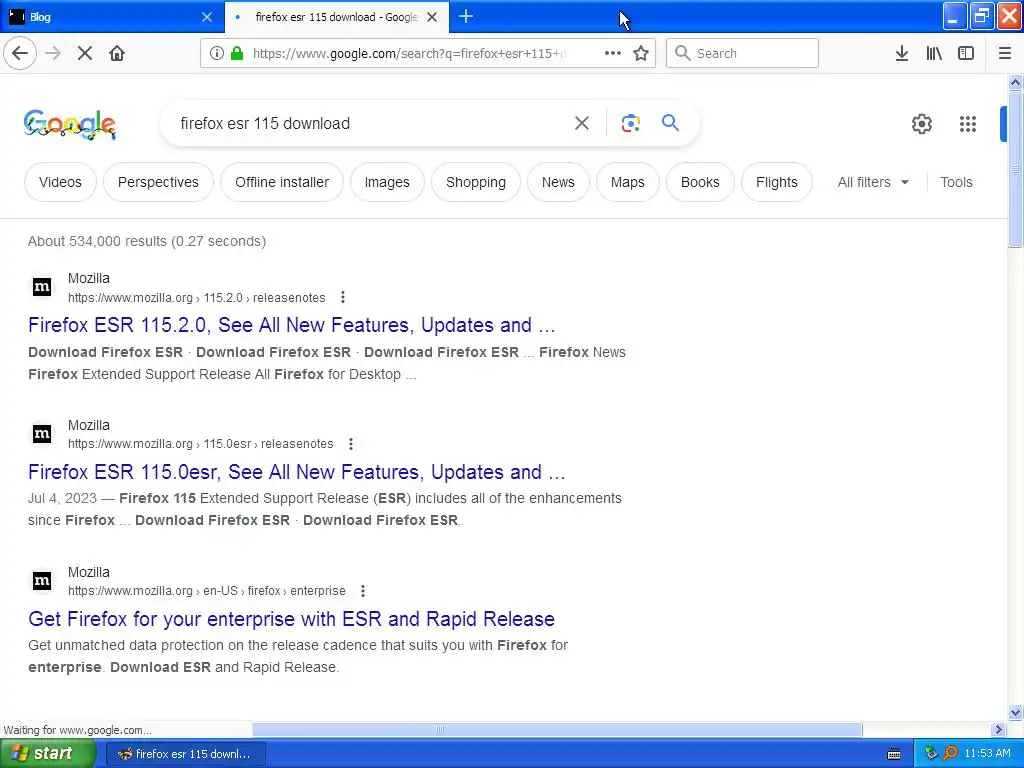The image size is (1024, 768).
Task: Open the Downloads arrow icon in toolbar
Action: (x=902, y=53)
